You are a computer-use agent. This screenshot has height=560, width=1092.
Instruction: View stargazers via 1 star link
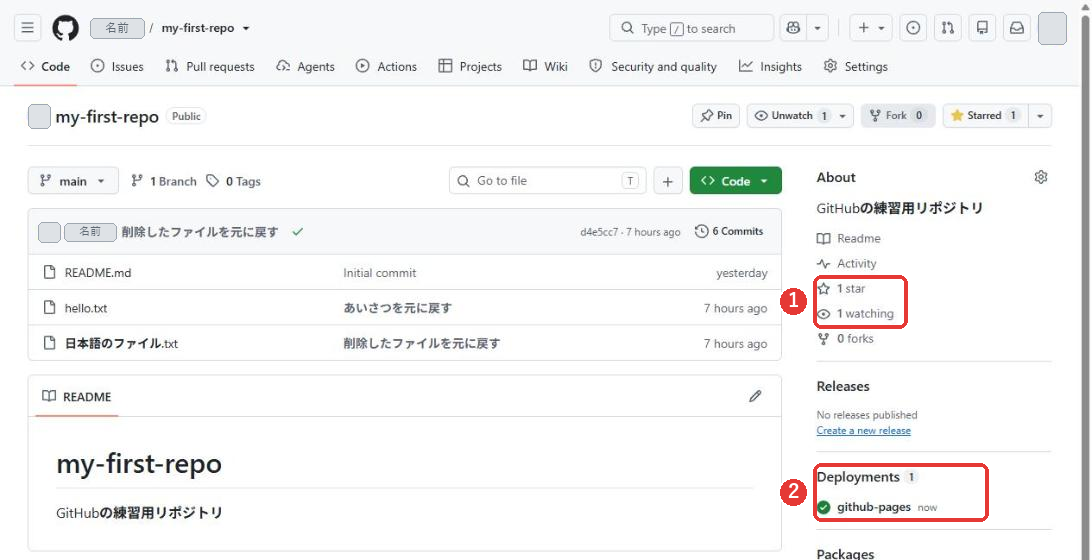pyautogui.click(x=841, y=288)
